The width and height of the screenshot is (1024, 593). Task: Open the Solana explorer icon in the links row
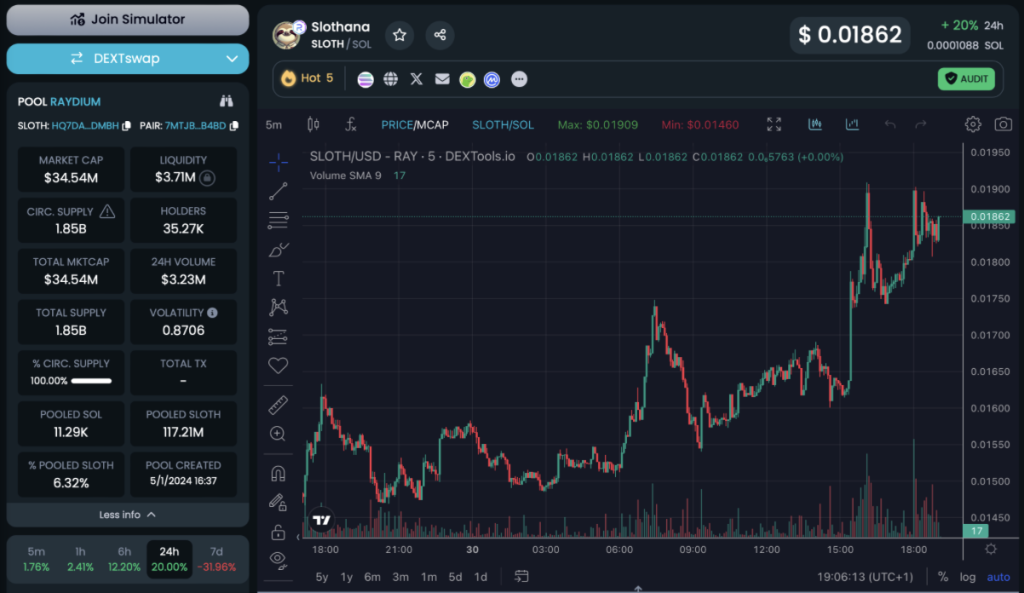[x=365, y=79]
